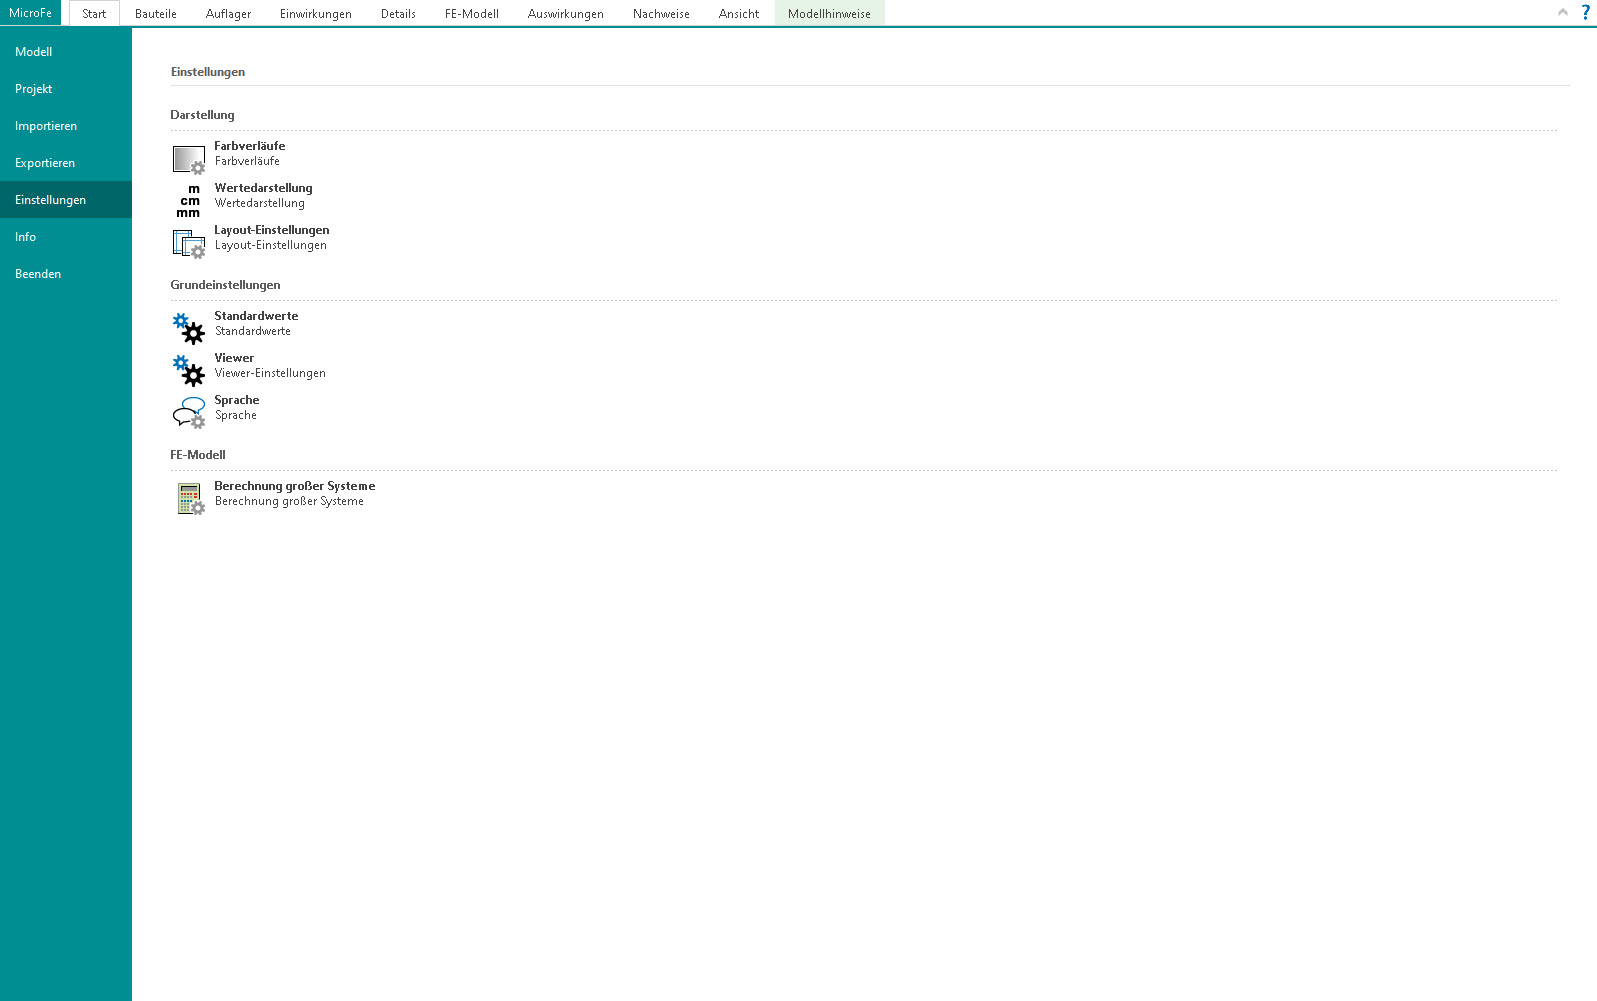Viewport: 1597px width, 1001px height.
Task: Click the Wertedarstellung m cm mm icon
Action: tap(189, 201)
